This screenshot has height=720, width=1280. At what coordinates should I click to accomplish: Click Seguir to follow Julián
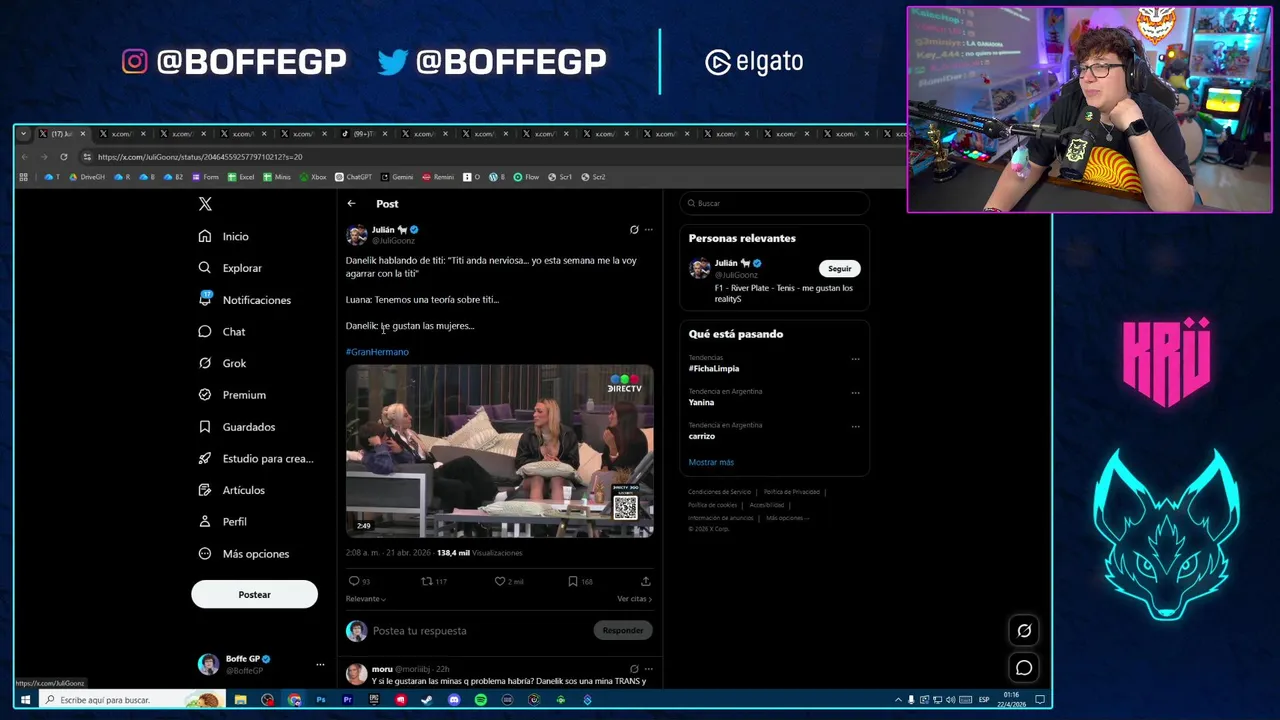click(839, 269)
